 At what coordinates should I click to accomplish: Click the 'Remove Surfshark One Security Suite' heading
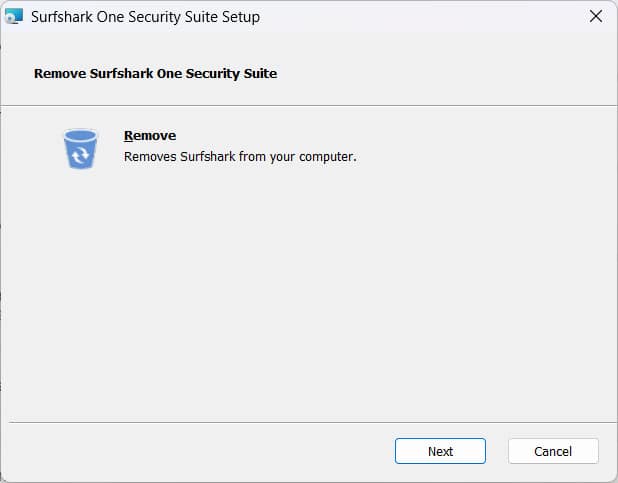[155, 74]
